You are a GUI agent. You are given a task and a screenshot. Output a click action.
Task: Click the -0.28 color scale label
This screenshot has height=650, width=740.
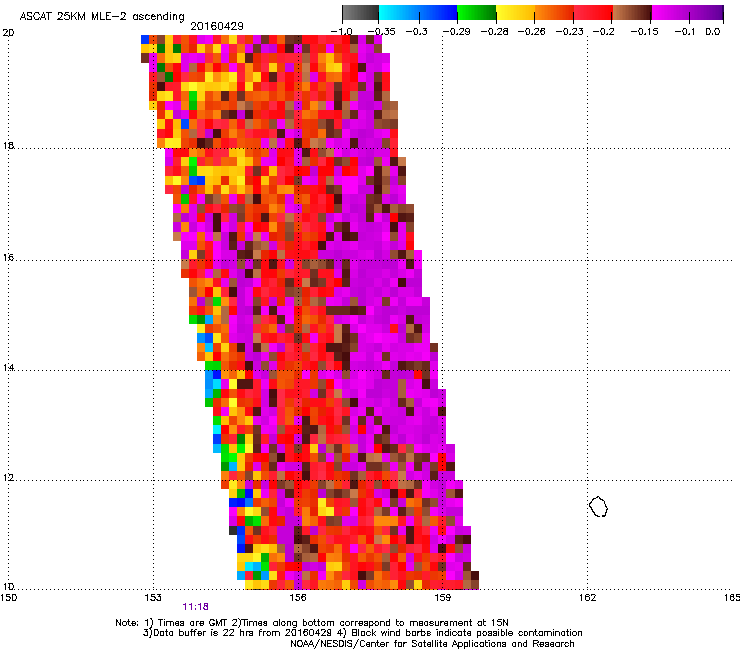(x=494, y=32)
